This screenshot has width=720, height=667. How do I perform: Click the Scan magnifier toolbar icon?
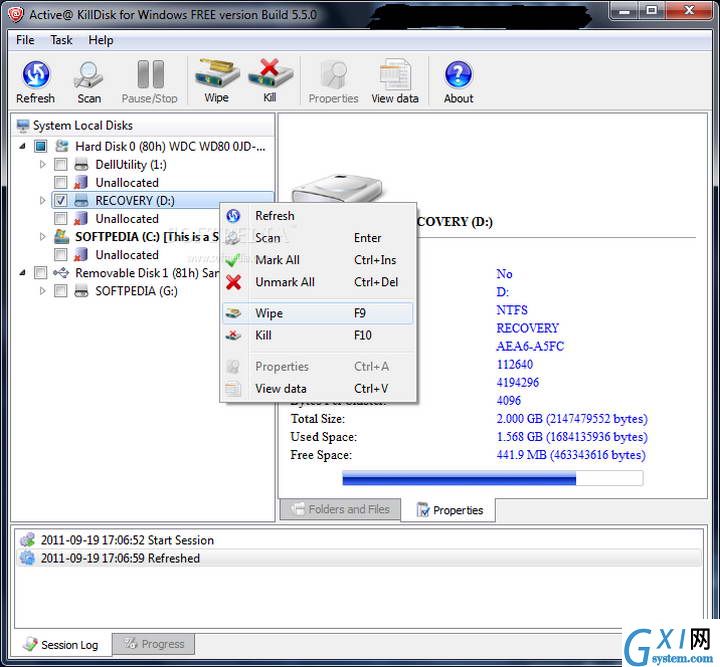[89, 75]
